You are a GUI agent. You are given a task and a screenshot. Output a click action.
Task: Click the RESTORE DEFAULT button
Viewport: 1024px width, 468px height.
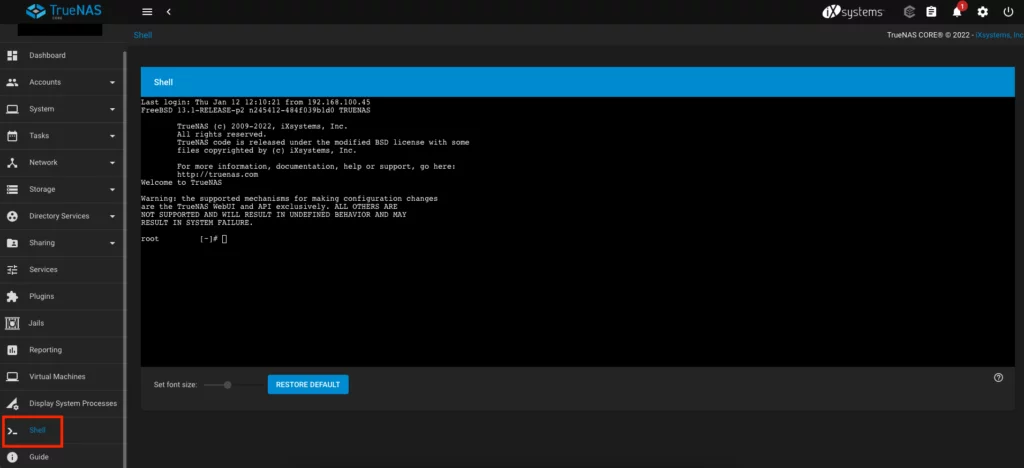pyautogui.click(x=308, y=384)
